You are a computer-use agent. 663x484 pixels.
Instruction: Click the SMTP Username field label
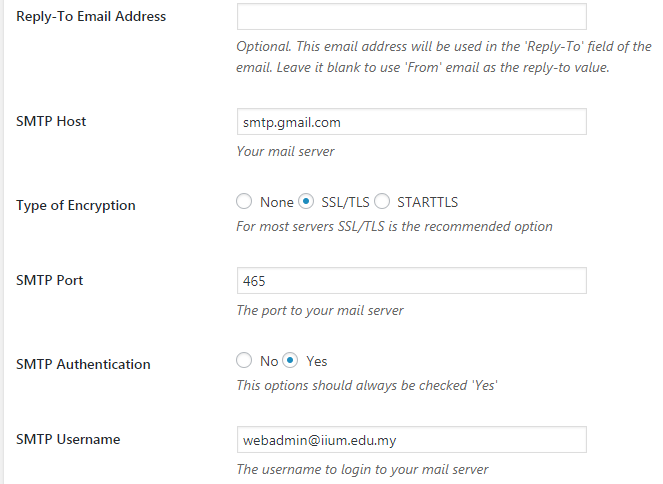[x=68, y=439]
